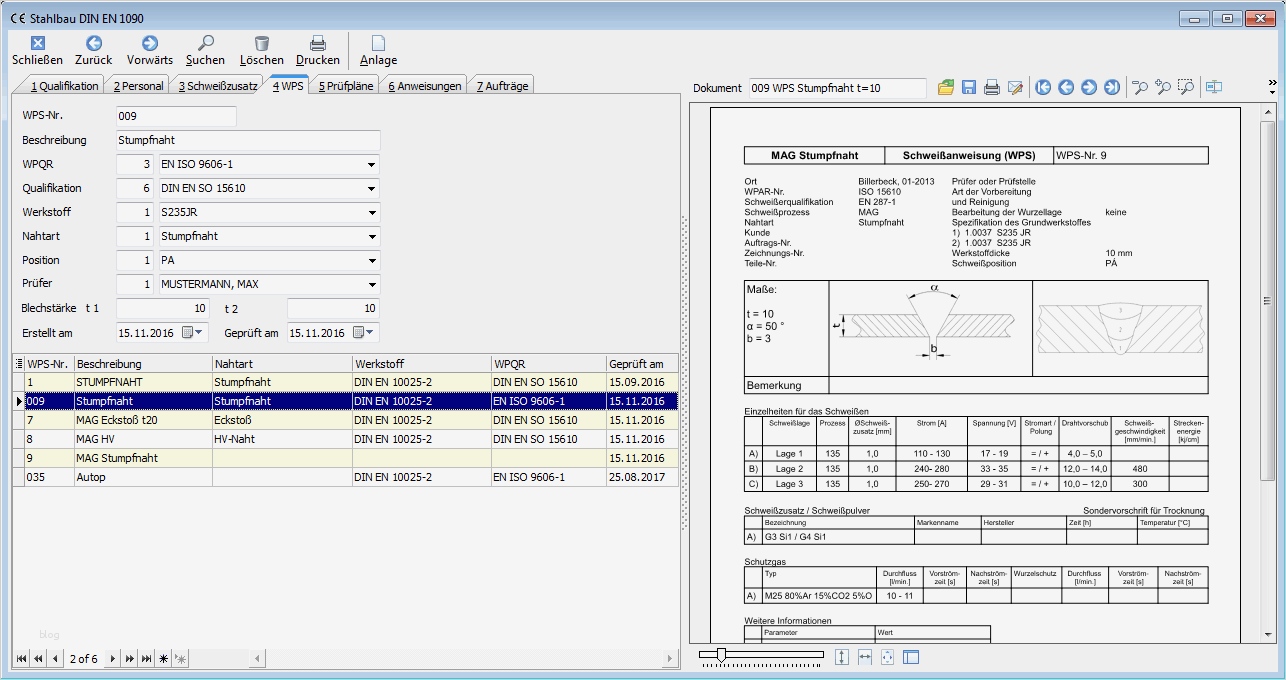Jump to last page of document preview
Image resolution: width=1286 pixels, height=680 pixels.
click(1111, 88)
